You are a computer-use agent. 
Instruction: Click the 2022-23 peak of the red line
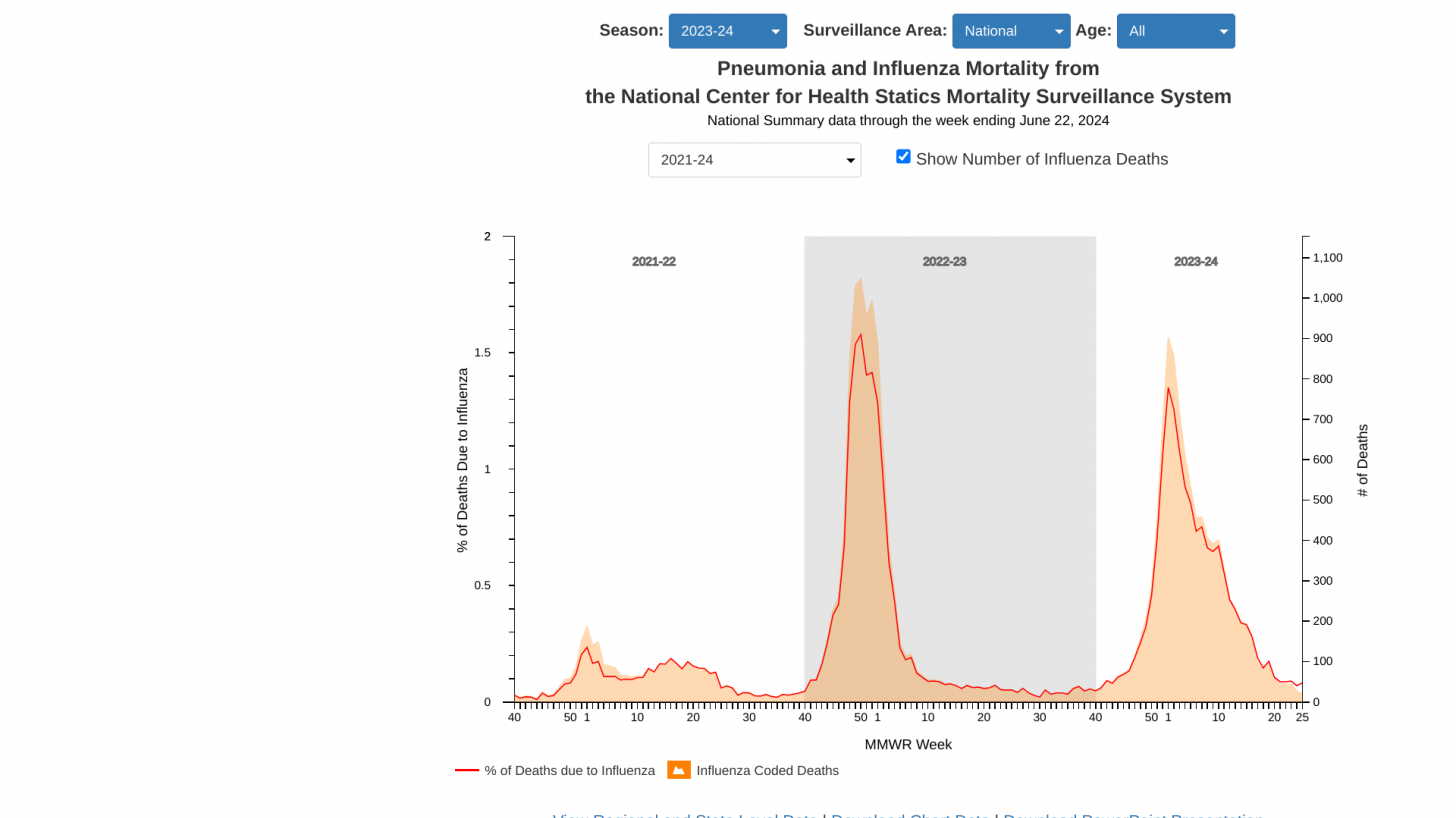860,334
